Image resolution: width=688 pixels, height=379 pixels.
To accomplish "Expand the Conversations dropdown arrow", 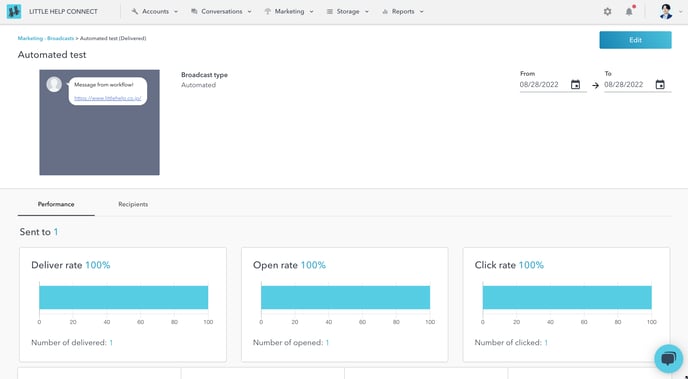I will coord(250,12).
